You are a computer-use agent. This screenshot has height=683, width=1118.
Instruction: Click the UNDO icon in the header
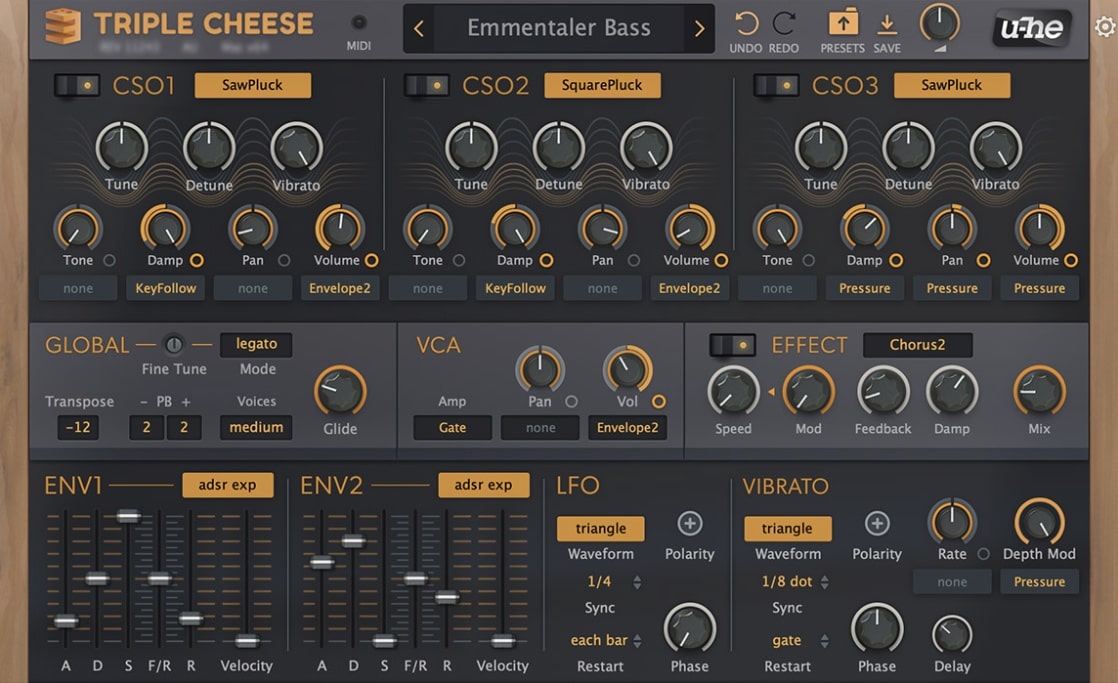tap(746, 25)
